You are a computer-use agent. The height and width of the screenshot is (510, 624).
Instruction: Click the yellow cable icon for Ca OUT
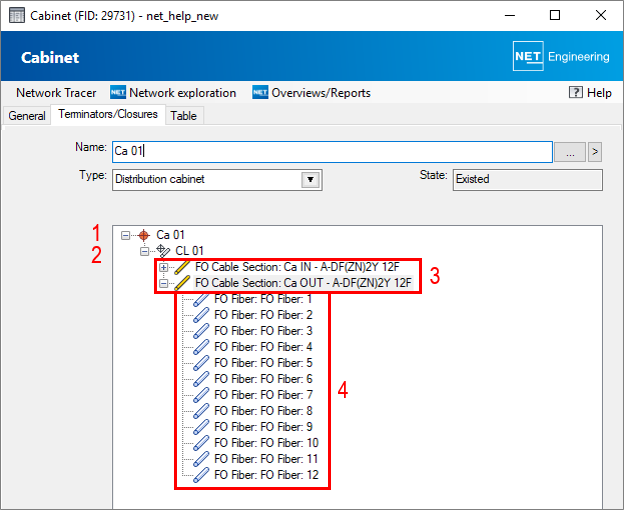click(182, 283)
